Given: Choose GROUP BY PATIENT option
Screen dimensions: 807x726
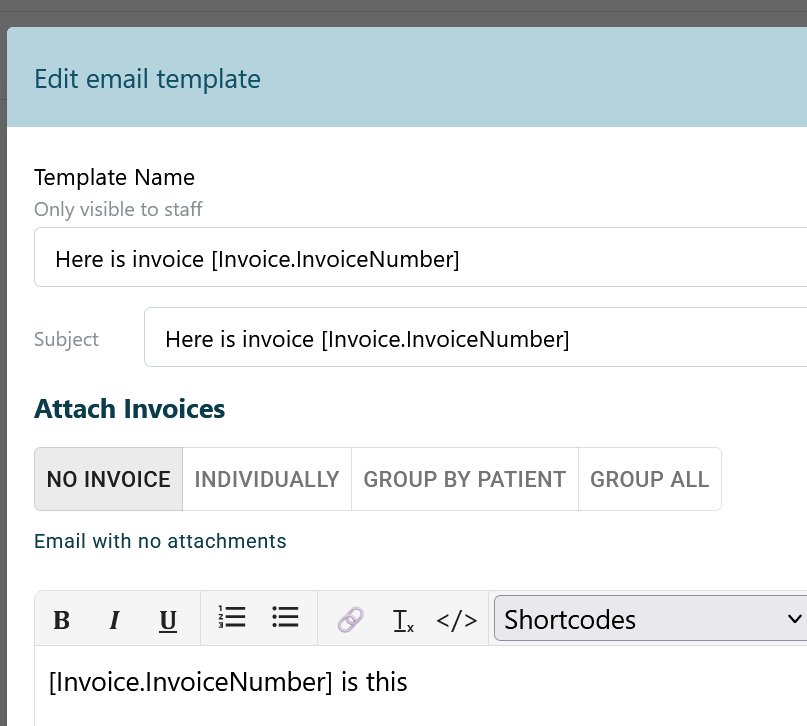Looking at the screenshot, I should click(465, 479).
